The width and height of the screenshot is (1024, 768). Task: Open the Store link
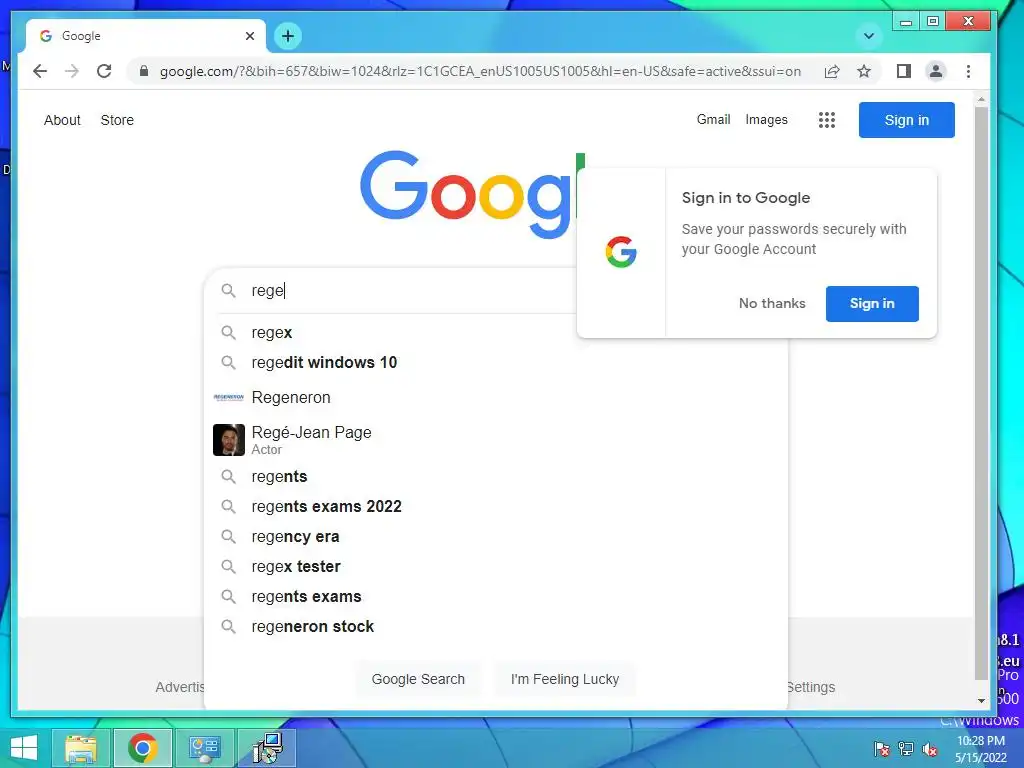point(117,120)
